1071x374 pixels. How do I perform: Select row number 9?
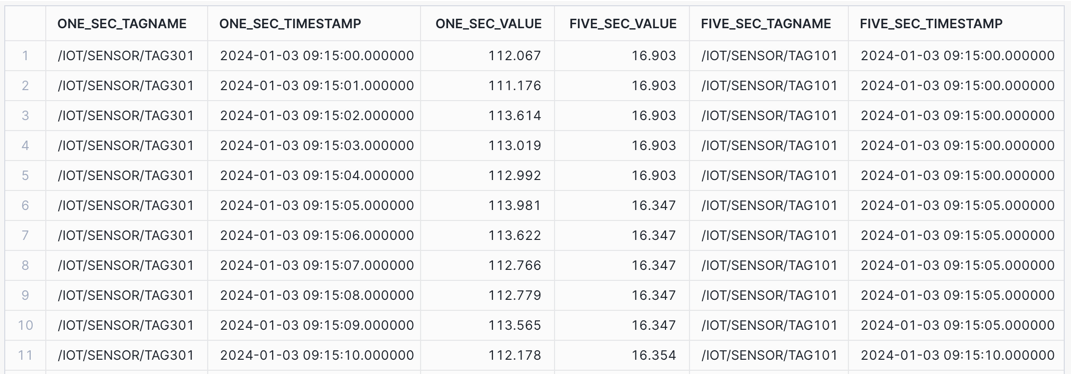pos(25,296)
